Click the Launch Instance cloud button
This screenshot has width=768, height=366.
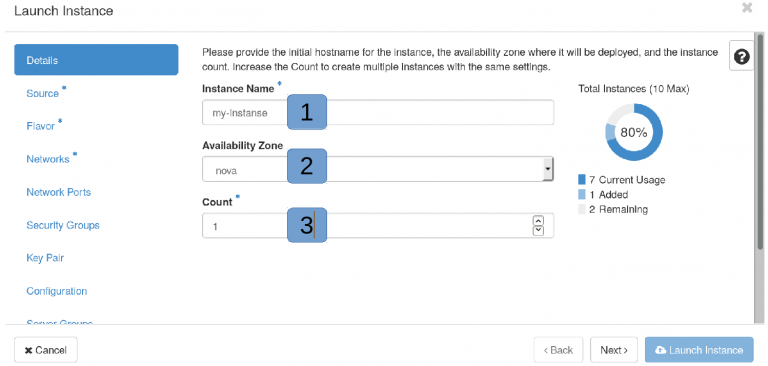pos(699,350)
